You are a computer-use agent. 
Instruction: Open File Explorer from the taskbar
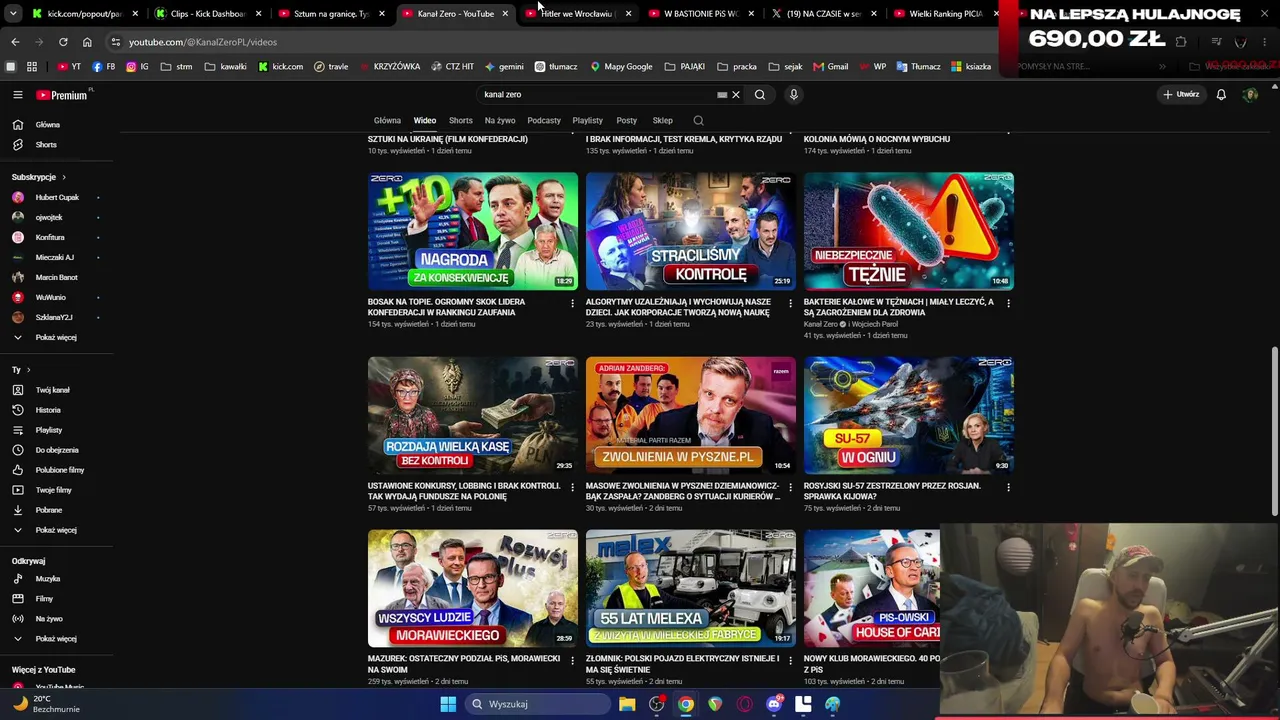[x=627, y=704]
